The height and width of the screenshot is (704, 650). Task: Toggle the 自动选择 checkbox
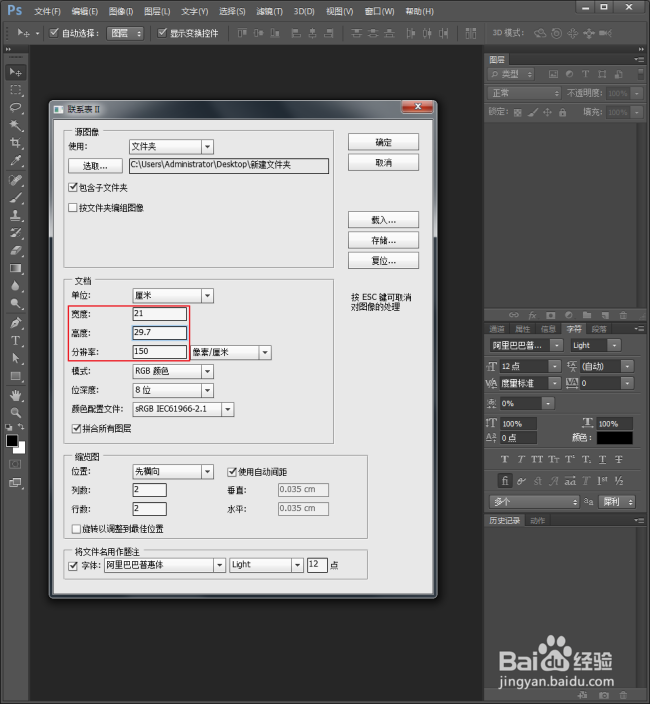[54, 33]
